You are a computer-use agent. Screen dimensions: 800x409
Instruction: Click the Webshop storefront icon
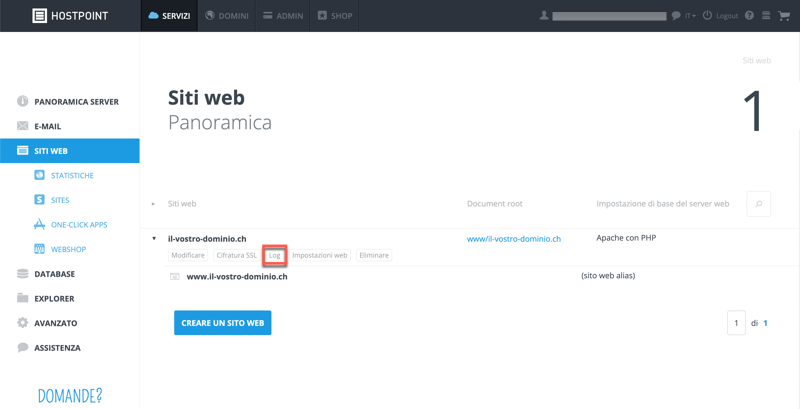[39, 249]
